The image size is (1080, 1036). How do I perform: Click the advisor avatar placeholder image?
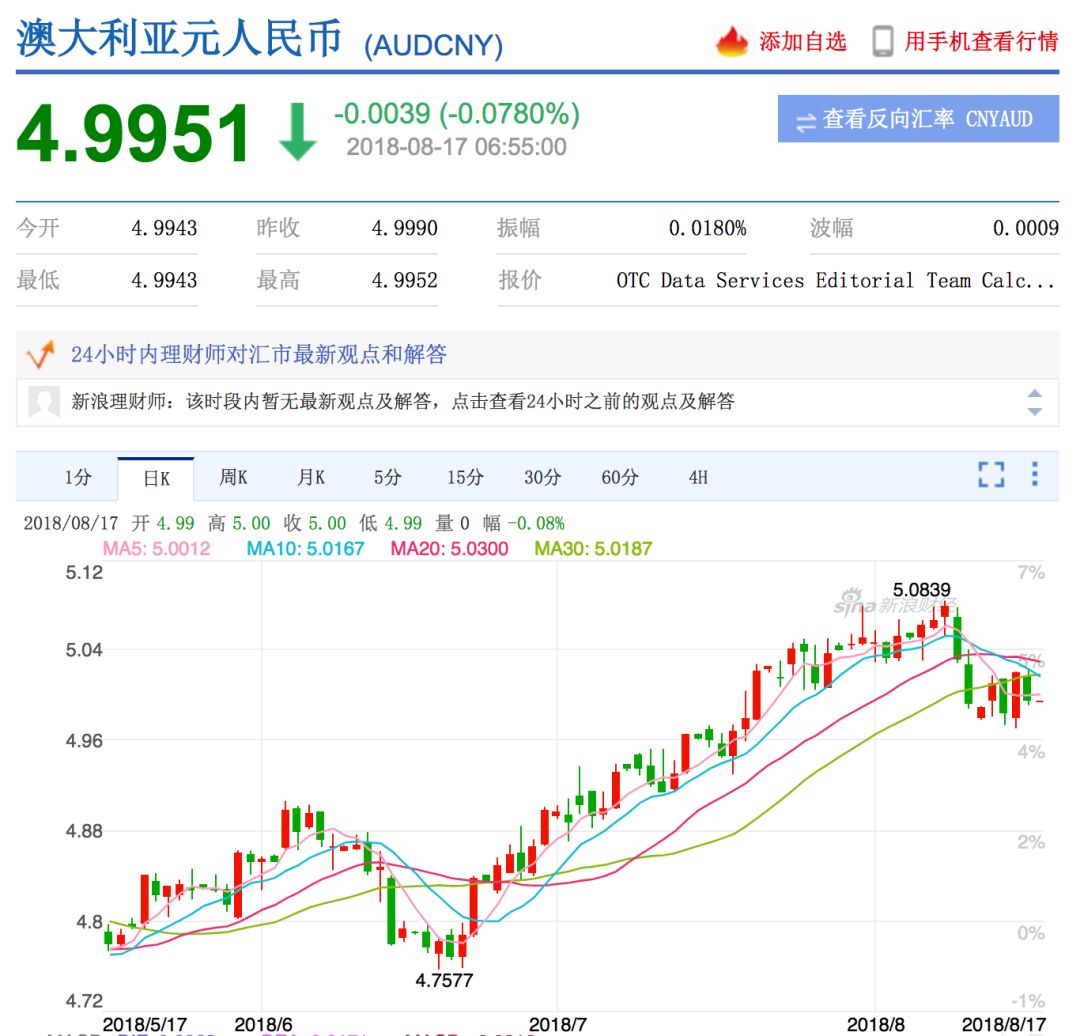pyautogui.click(x=44, y=402)
